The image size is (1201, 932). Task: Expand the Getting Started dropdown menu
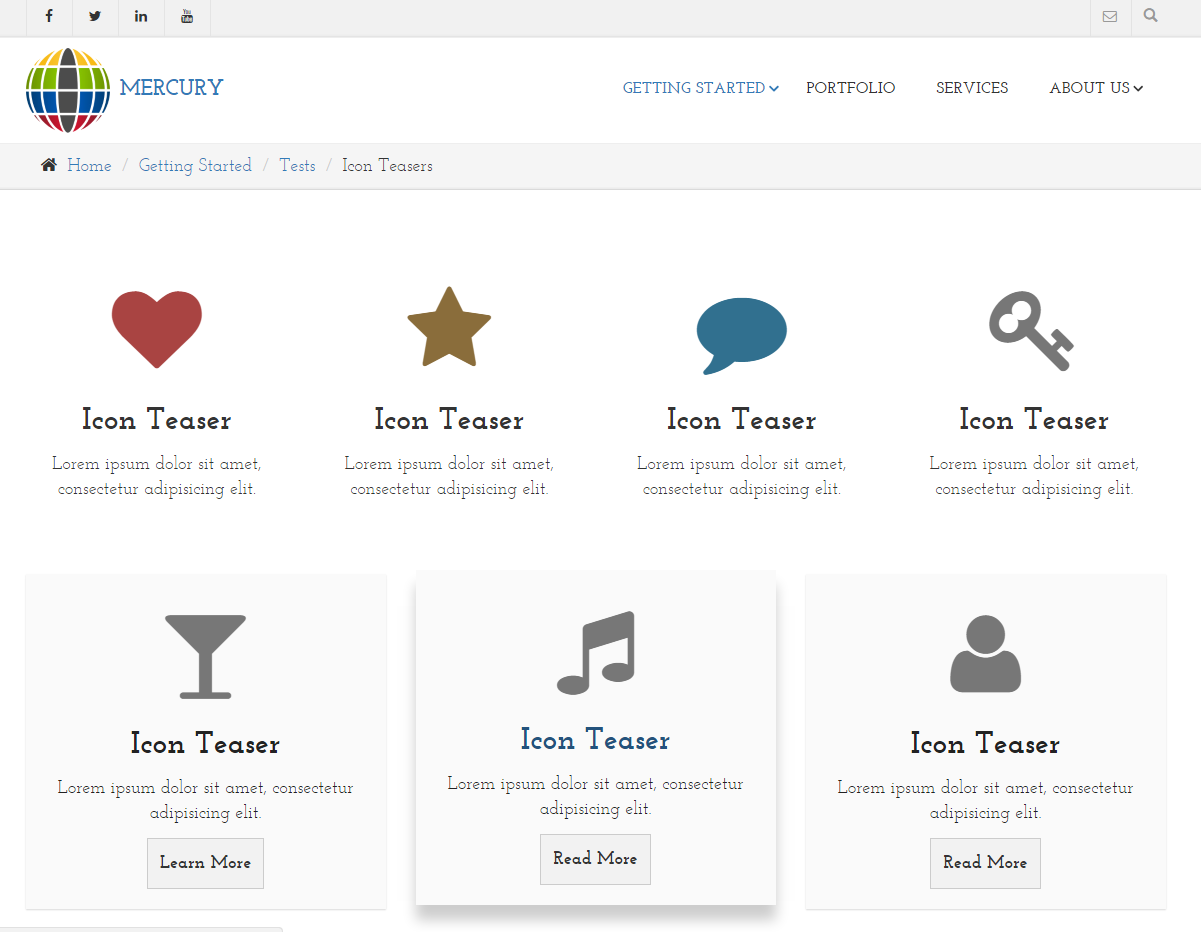[x=700, y=88]
